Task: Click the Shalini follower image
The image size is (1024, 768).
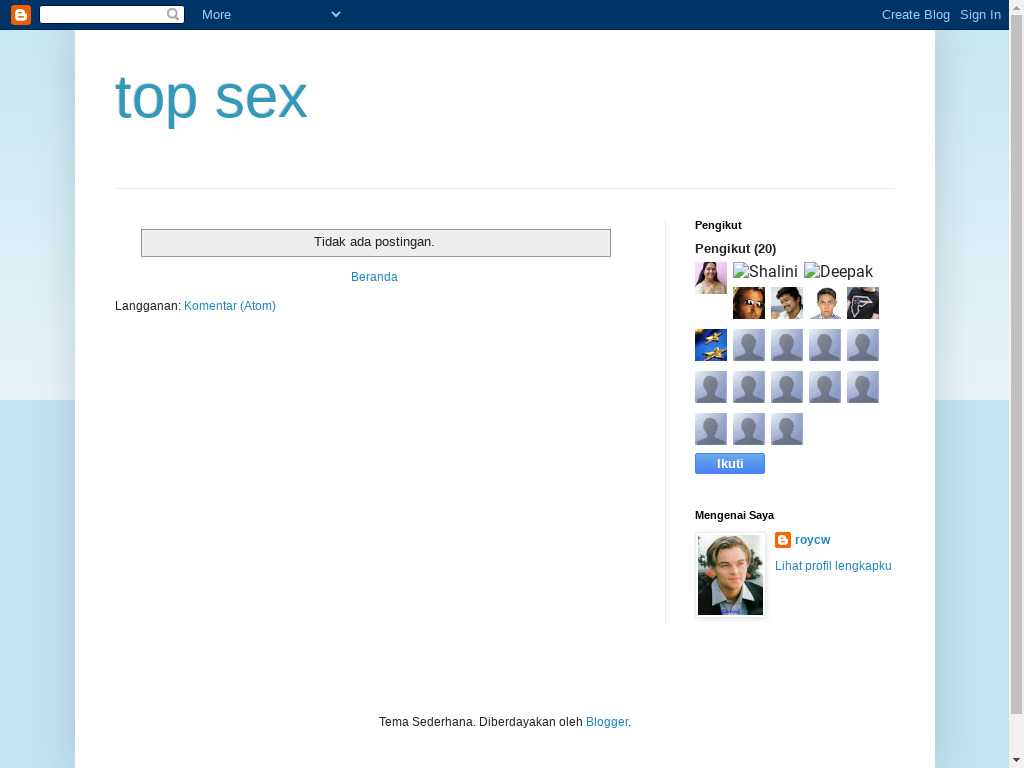Action: click(x=765, y=271)
